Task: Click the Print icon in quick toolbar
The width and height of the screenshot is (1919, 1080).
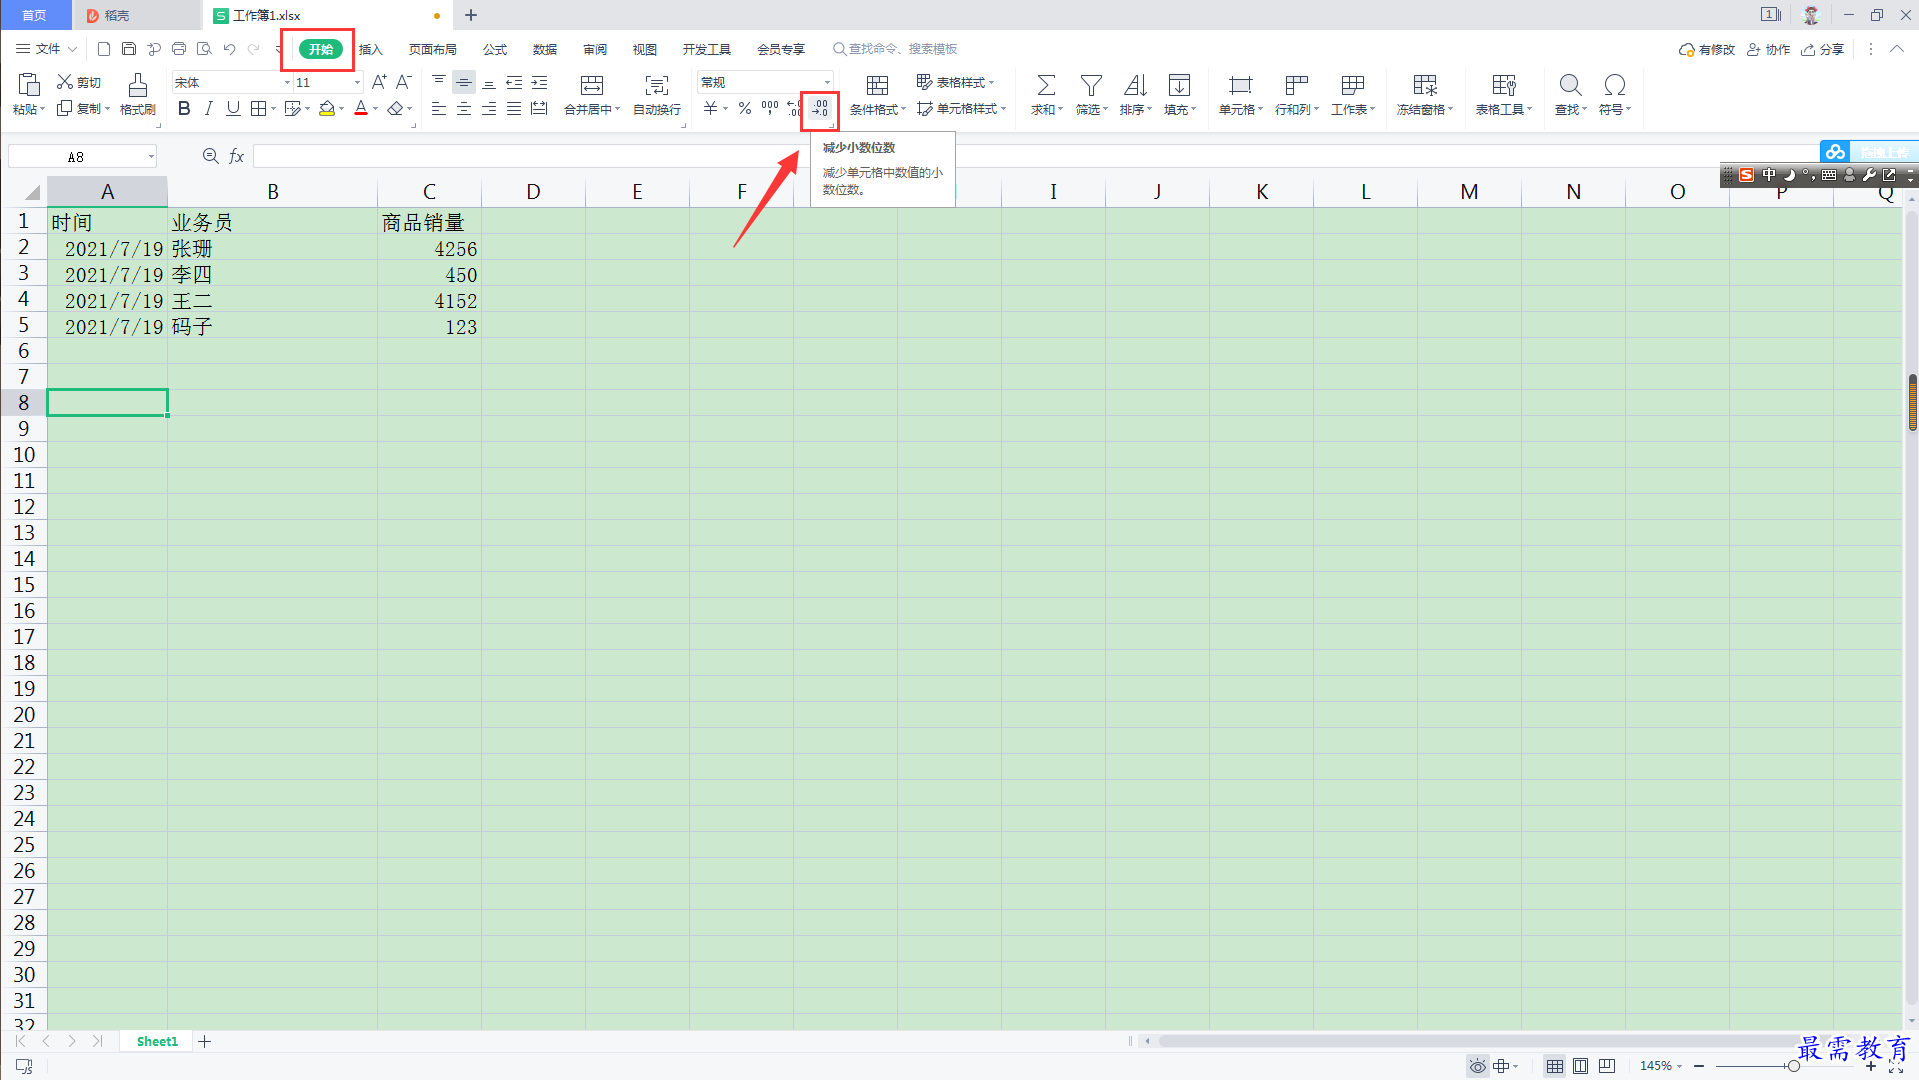Action: tap(179, 49)
